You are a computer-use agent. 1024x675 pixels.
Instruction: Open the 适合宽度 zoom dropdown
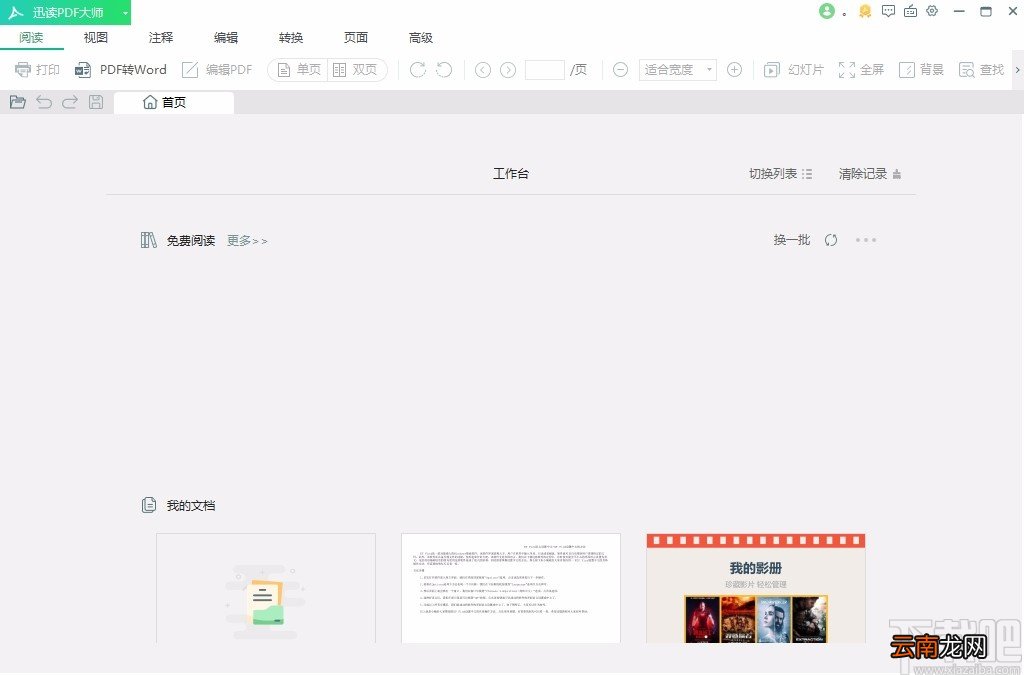coord(677,69)
